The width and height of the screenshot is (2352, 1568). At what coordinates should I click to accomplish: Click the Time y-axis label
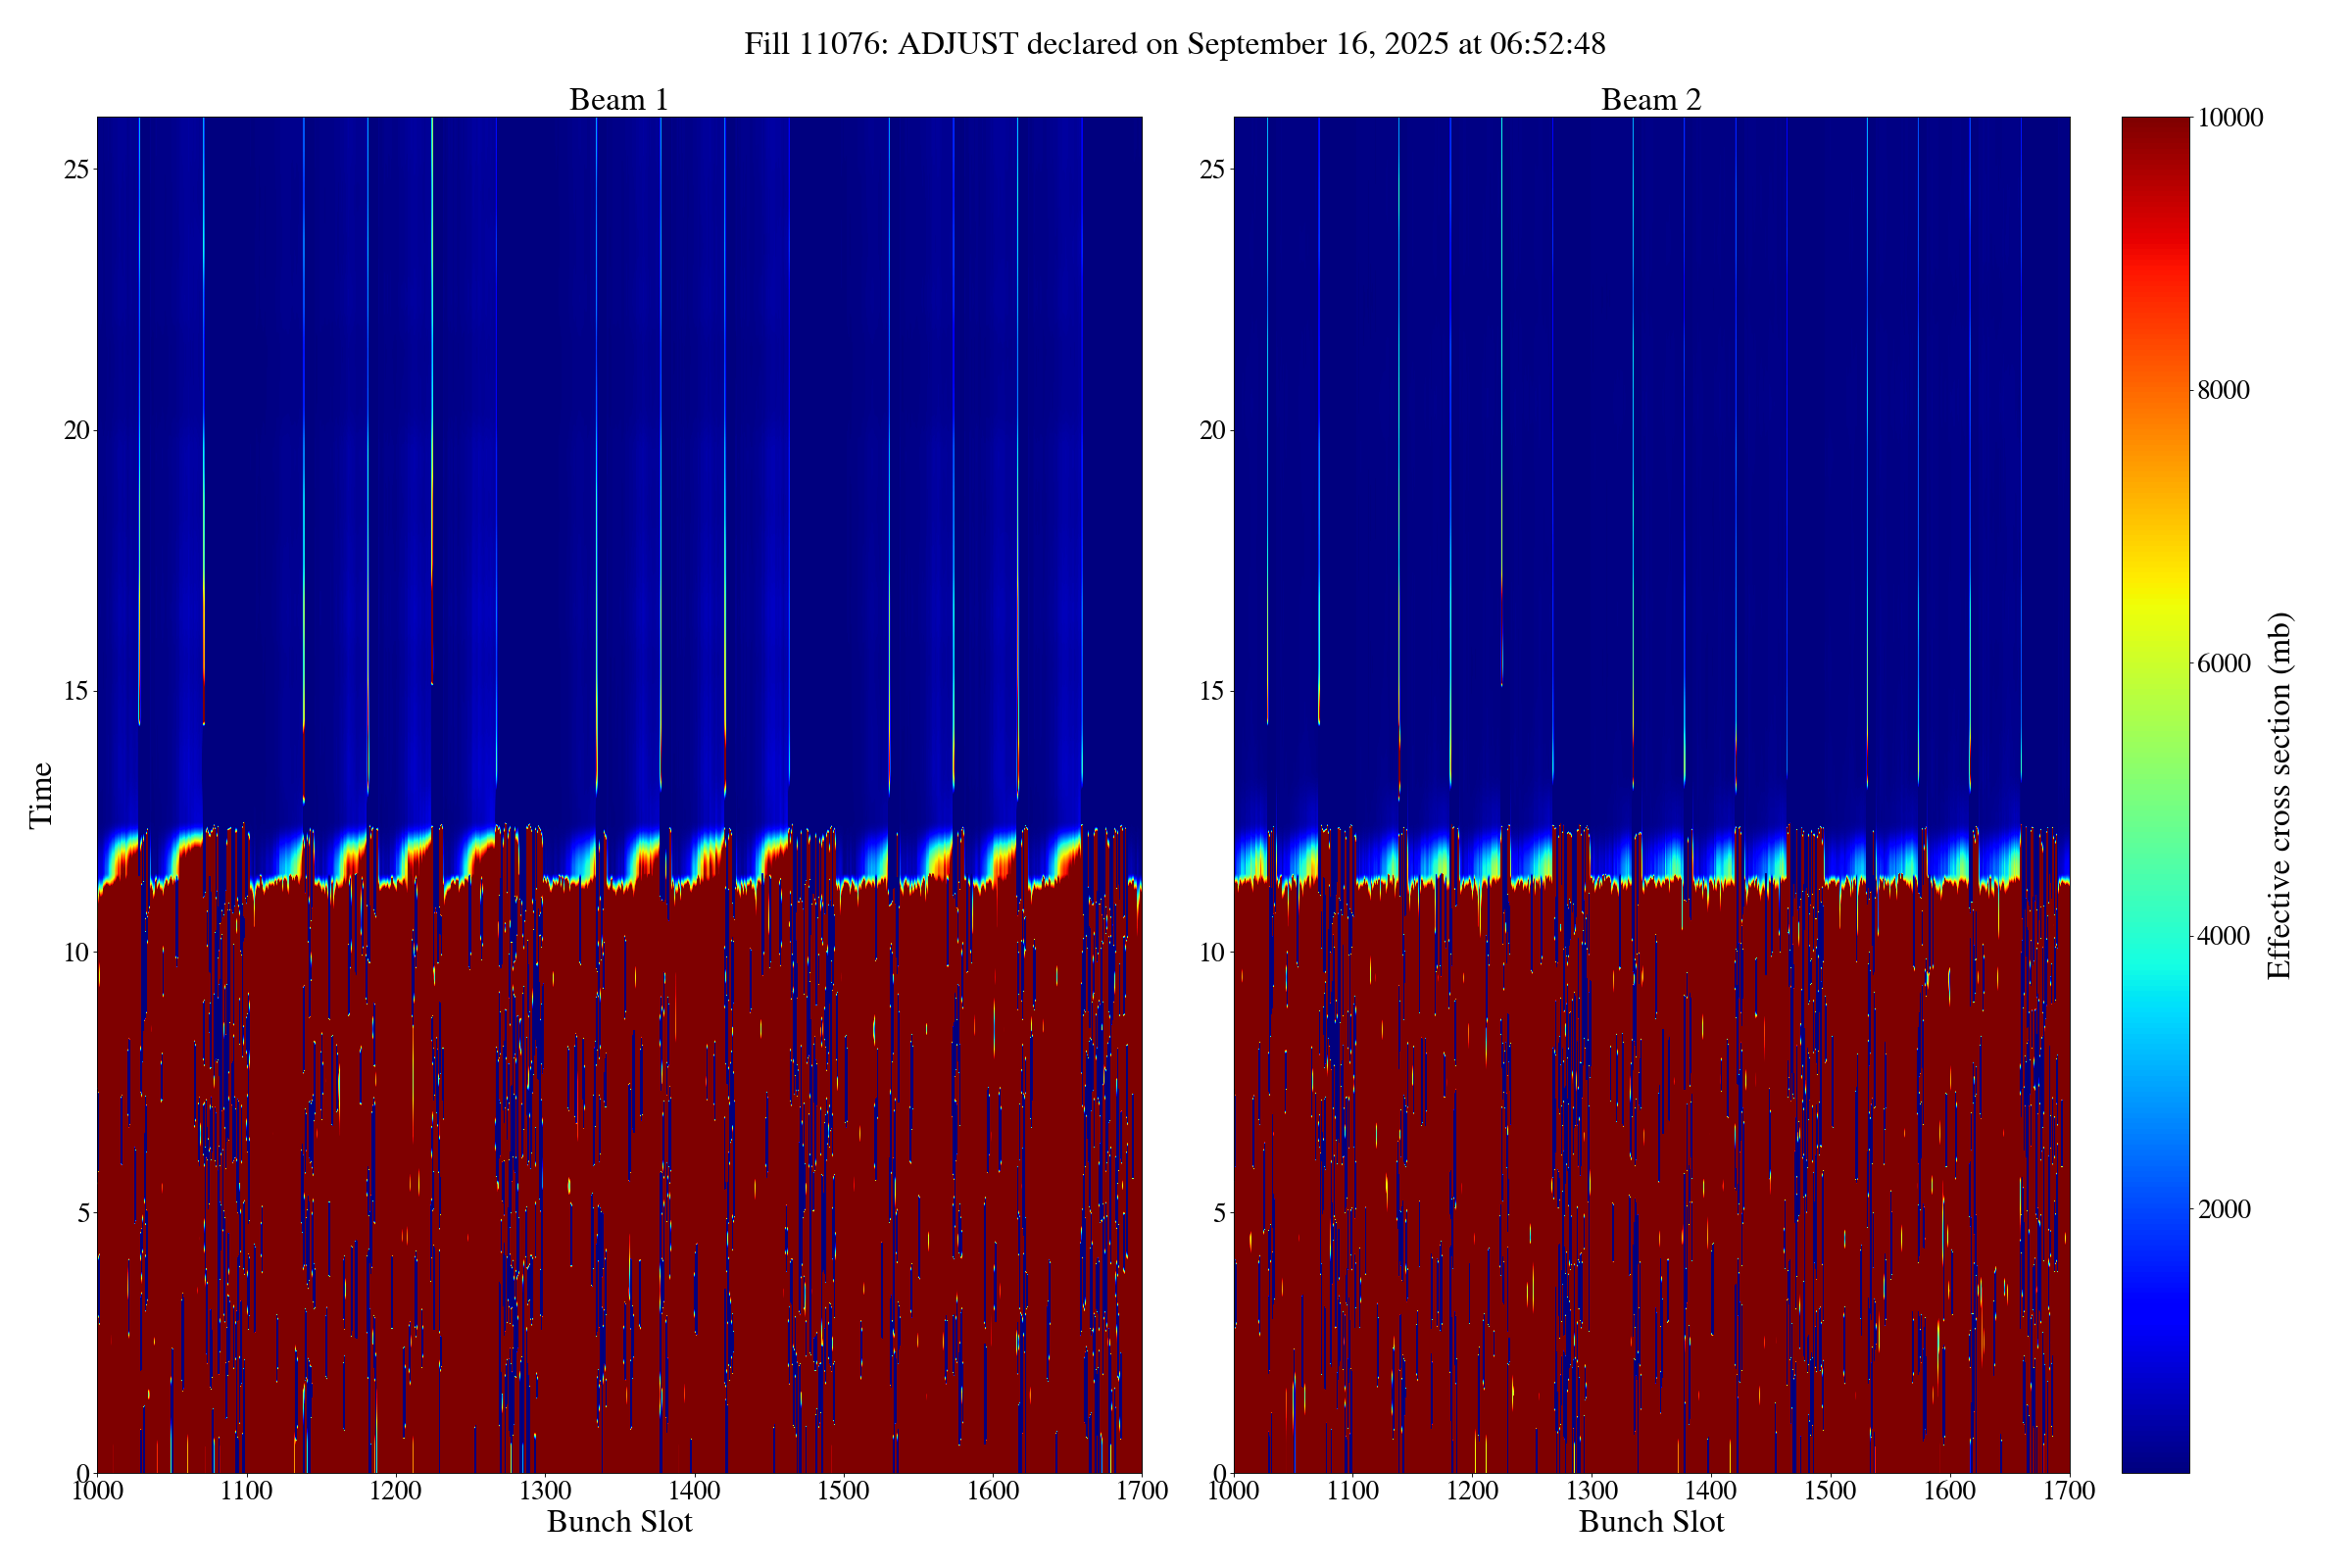coord(41,795)
